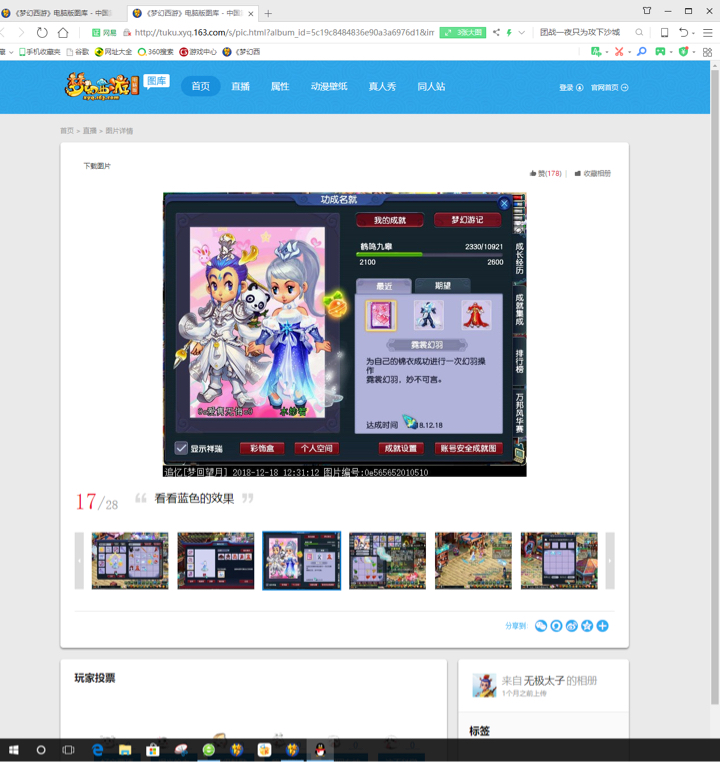Select the first thumbnail in the strip
This screenshot has width=720, height=762.
[130, 560]
